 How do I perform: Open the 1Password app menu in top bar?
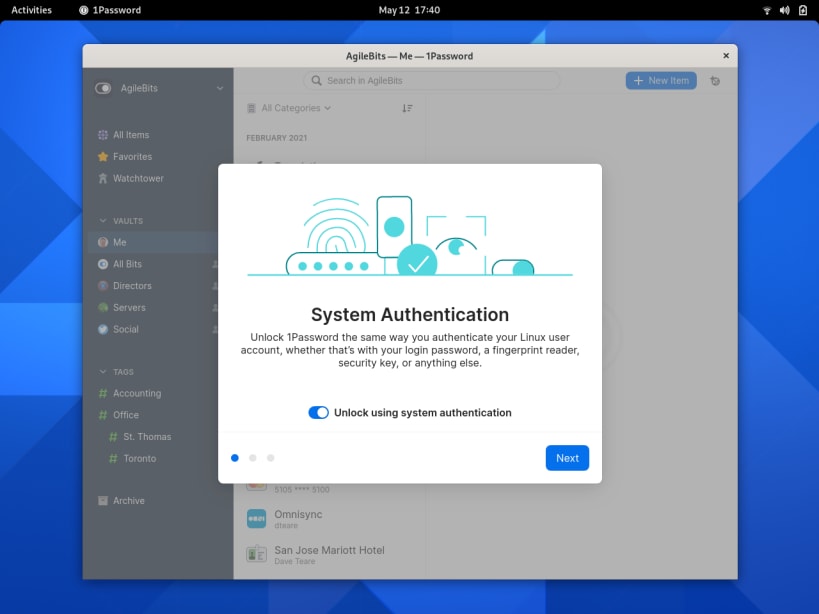click(110, 10)
